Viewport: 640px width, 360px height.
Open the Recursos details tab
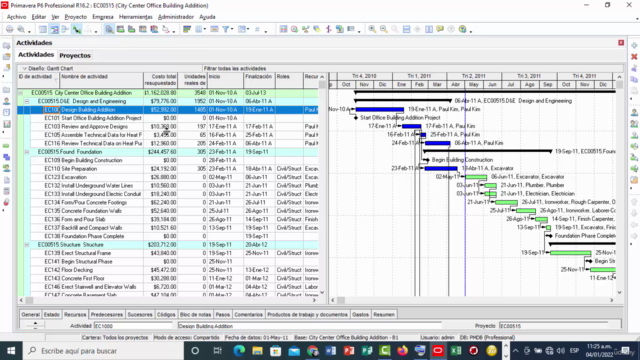pos(75,315)
